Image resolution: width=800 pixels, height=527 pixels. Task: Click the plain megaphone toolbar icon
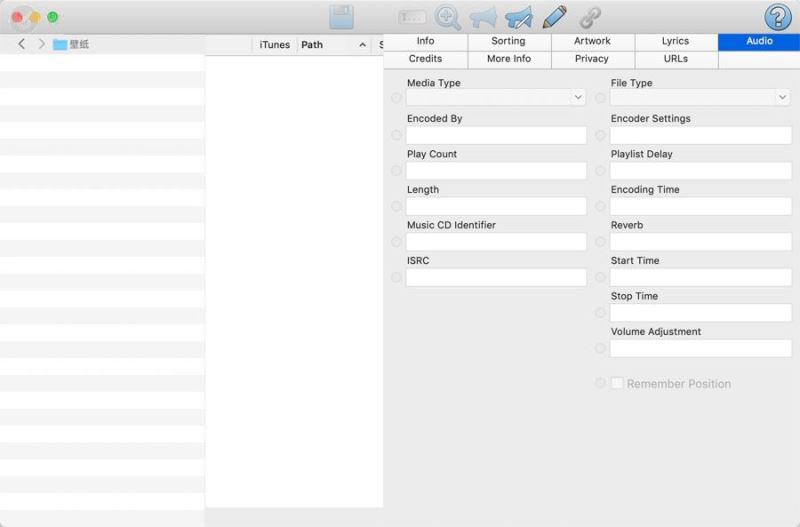(x=483, y=17)
